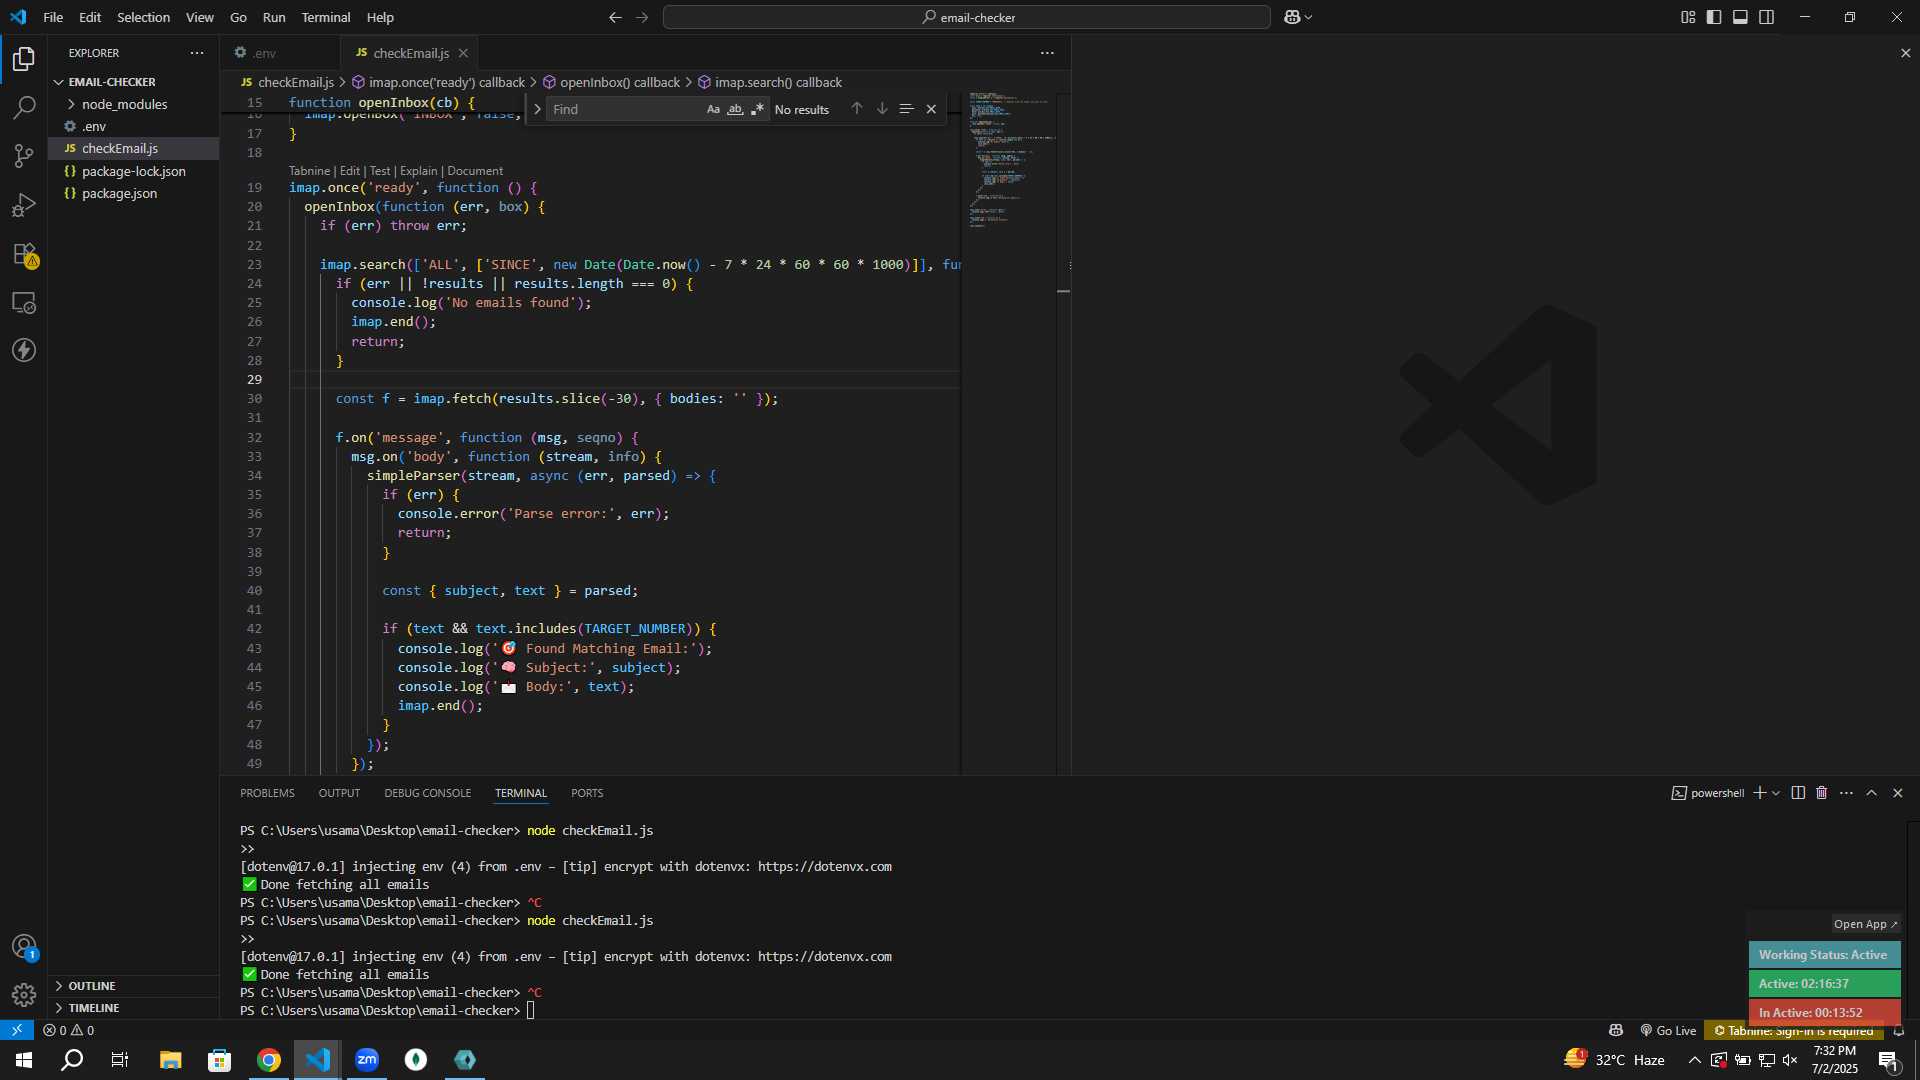Toggle Find in Selection option
This screenshot has width=1920, height=1080.
coord(906,109)
